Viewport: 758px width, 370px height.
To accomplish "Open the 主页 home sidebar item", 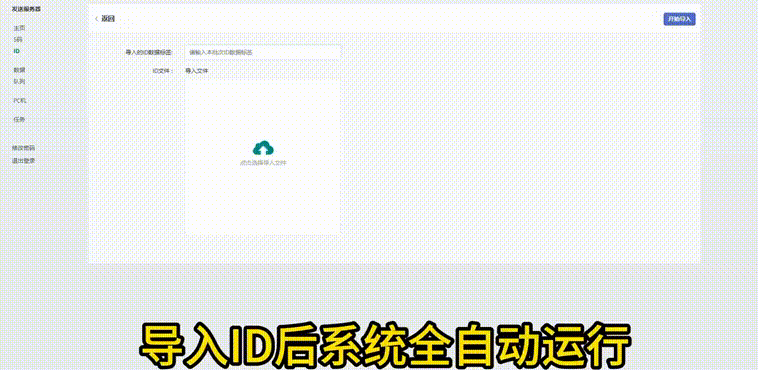I will 19,28.
